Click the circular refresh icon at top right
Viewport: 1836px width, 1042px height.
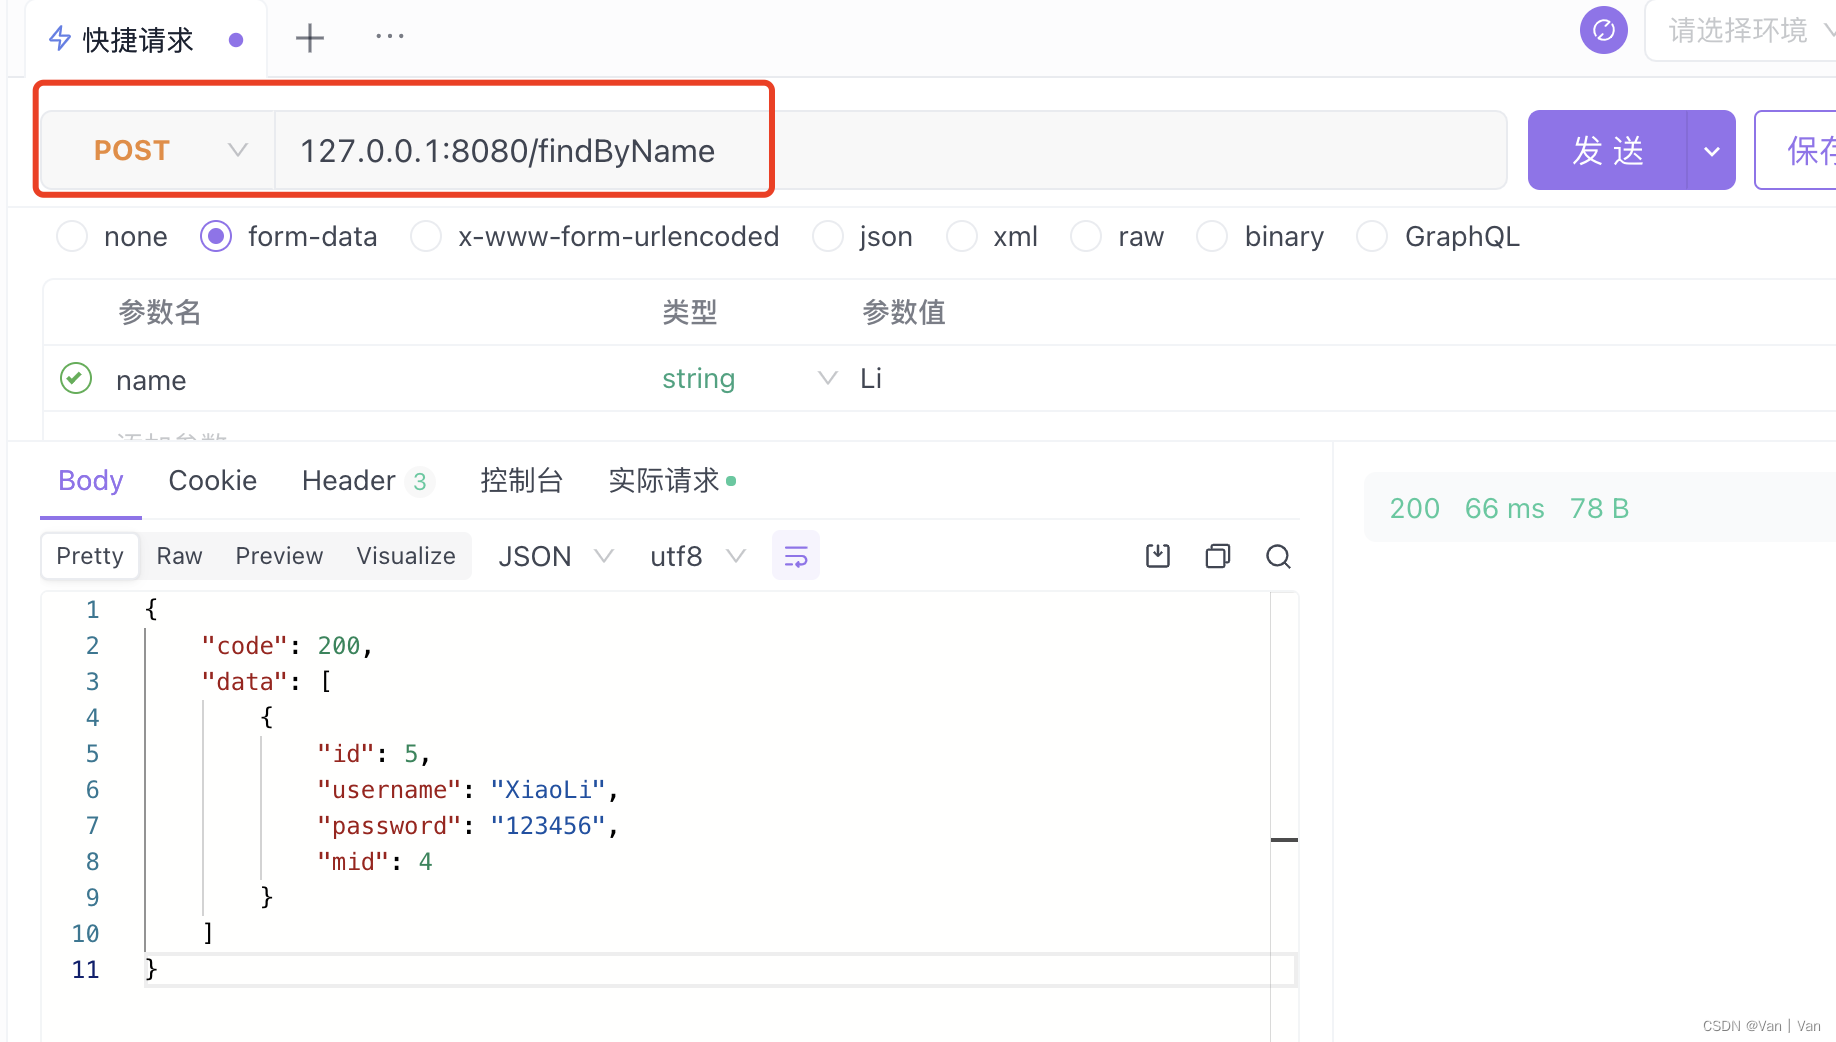click(x=1603, y=30)
